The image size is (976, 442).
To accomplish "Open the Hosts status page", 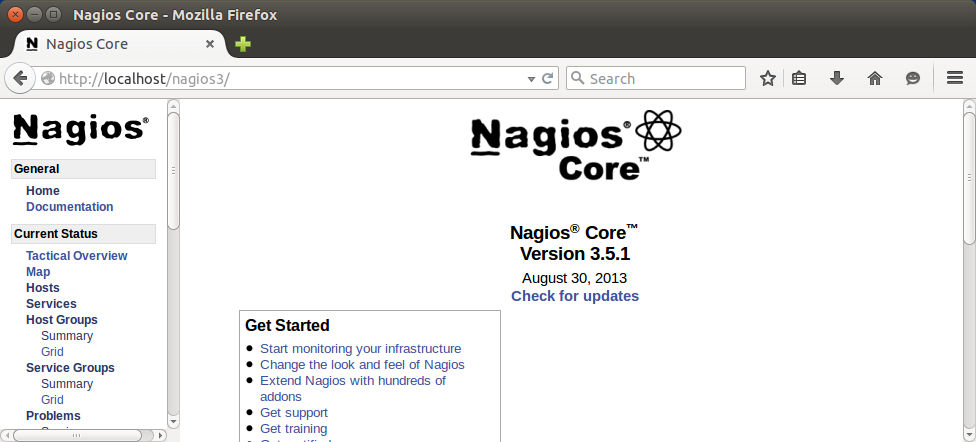I will coord(43,288).
